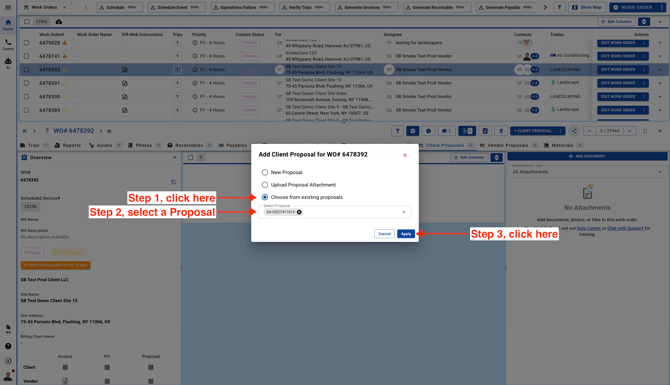This screenshot has width=670, height=385.
Task: Click the filter icon in the WO detail toolbar
Action: [x=397, y=131]
